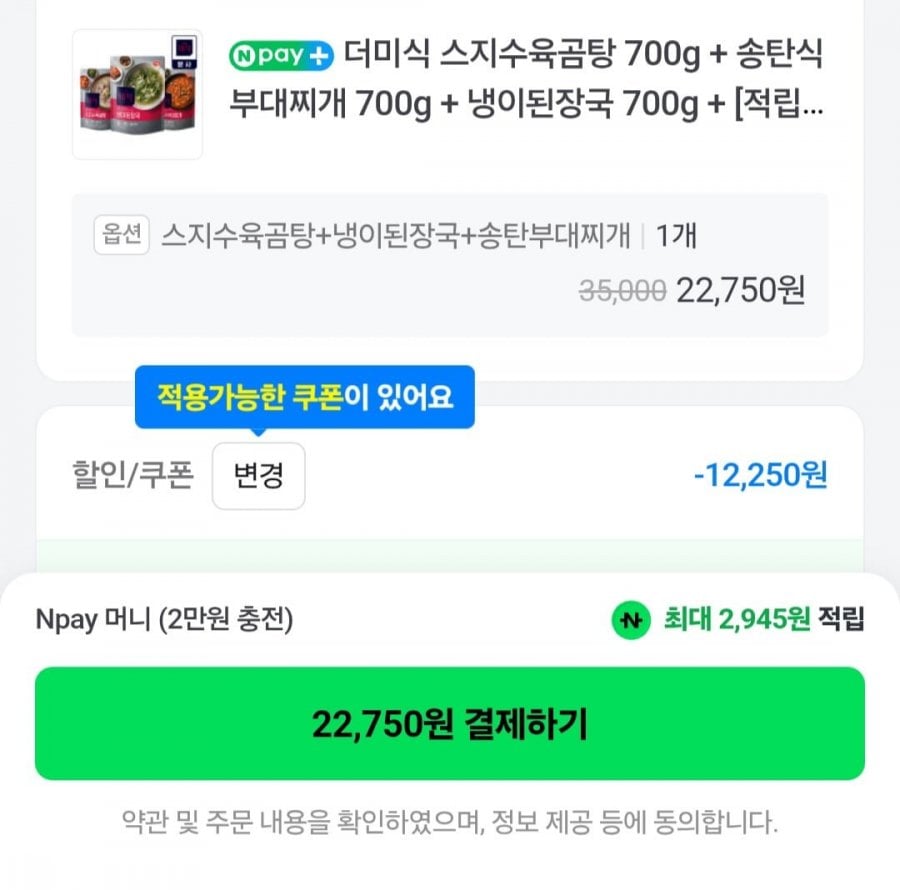Image resolution: width=900 pixels, height=890 pixels.
Task: Tap the small badge on the product thumbnail corner
Action: (184, 52)
